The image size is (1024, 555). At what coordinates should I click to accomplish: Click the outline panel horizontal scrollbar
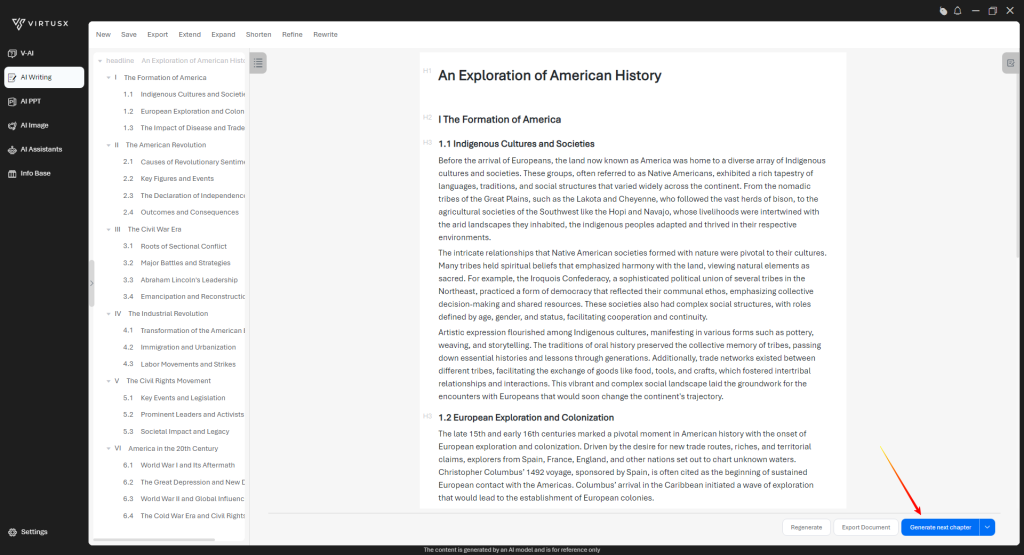tap(154, 540)
